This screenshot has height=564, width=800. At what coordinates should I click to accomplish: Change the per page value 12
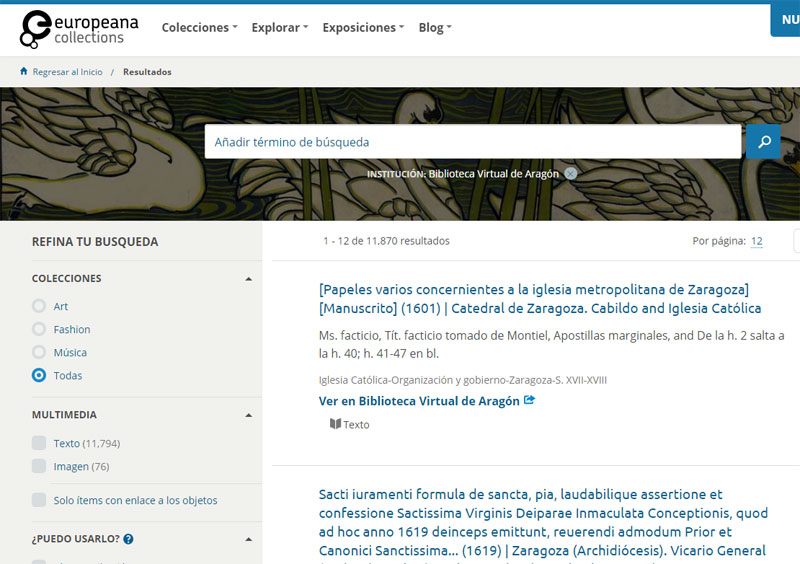(x=757, y=241)
